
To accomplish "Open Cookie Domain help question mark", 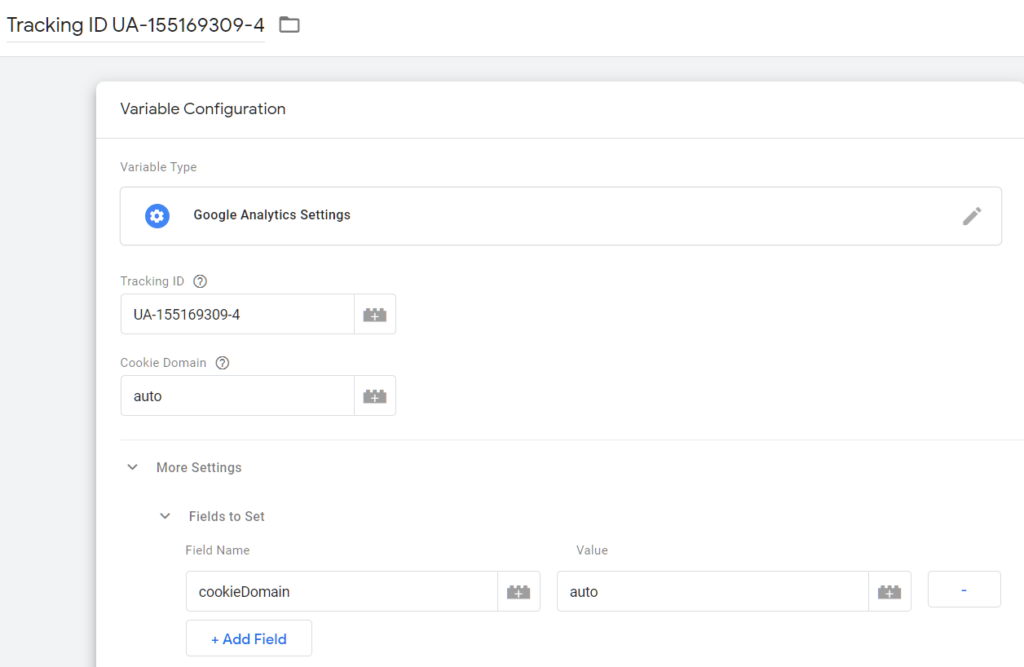I will 223,363.
